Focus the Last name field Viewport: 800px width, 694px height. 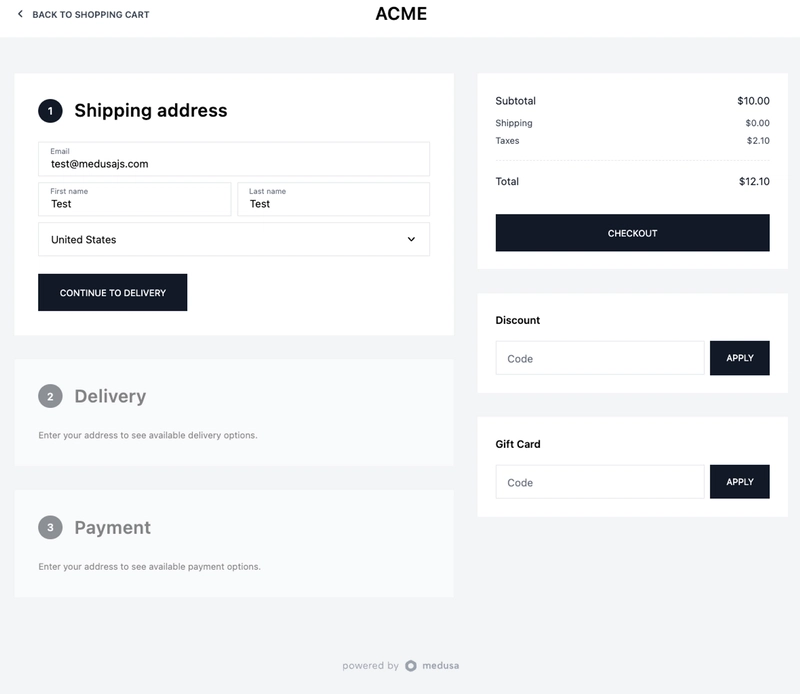click(333, 199)
